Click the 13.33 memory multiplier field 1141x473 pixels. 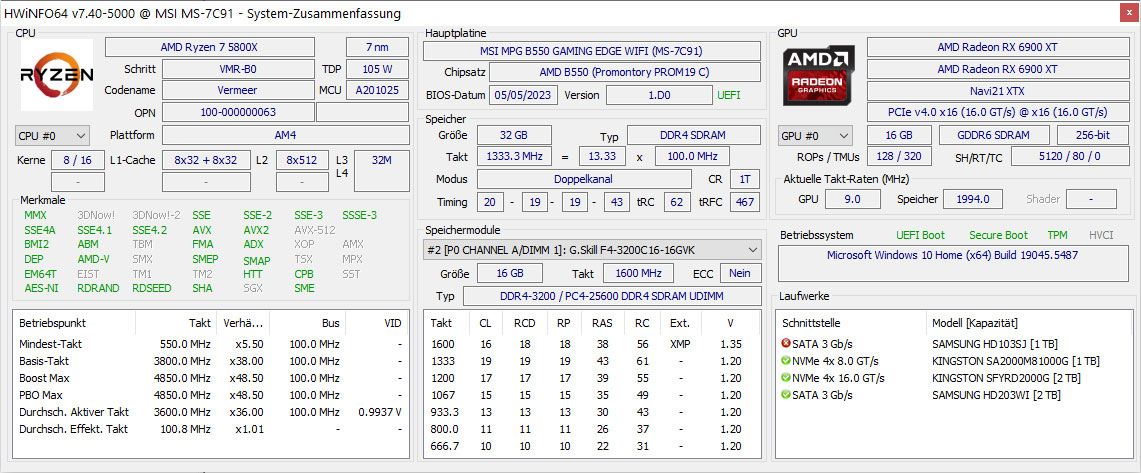(x=602, y=156)
